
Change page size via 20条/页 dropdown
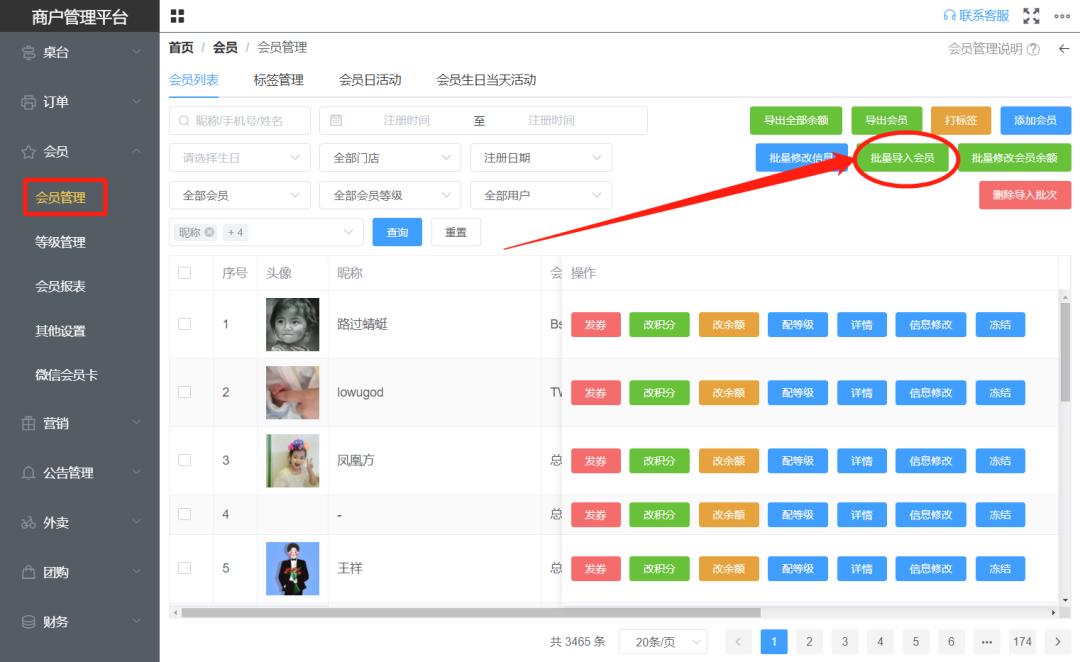coord(663,641)
